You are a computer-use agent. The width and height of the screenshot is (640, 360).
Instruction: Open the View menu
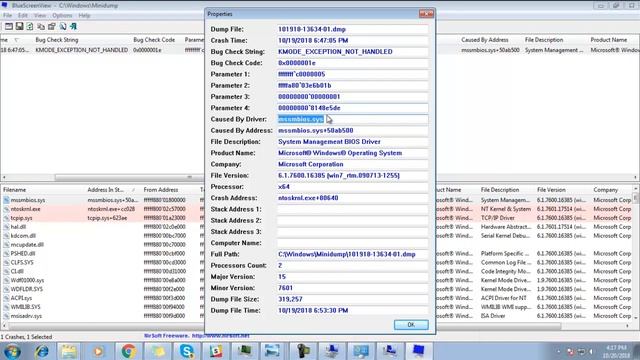pos(40,16)
